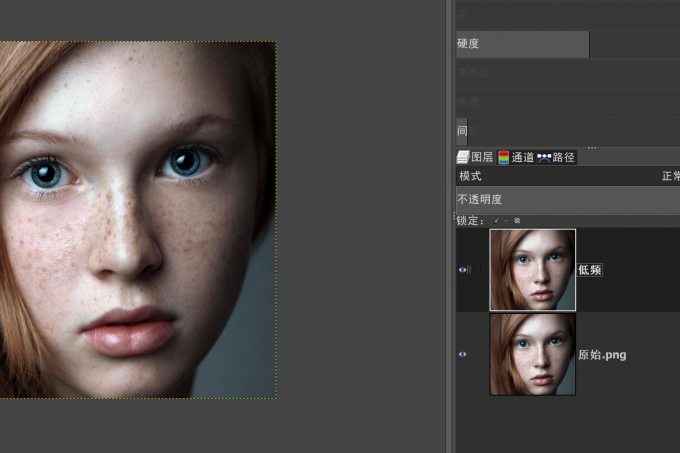The width and height of the screenshot is (680, 453).
Task: Adjust the 间距 spacing slider
Action: (568, 131)
